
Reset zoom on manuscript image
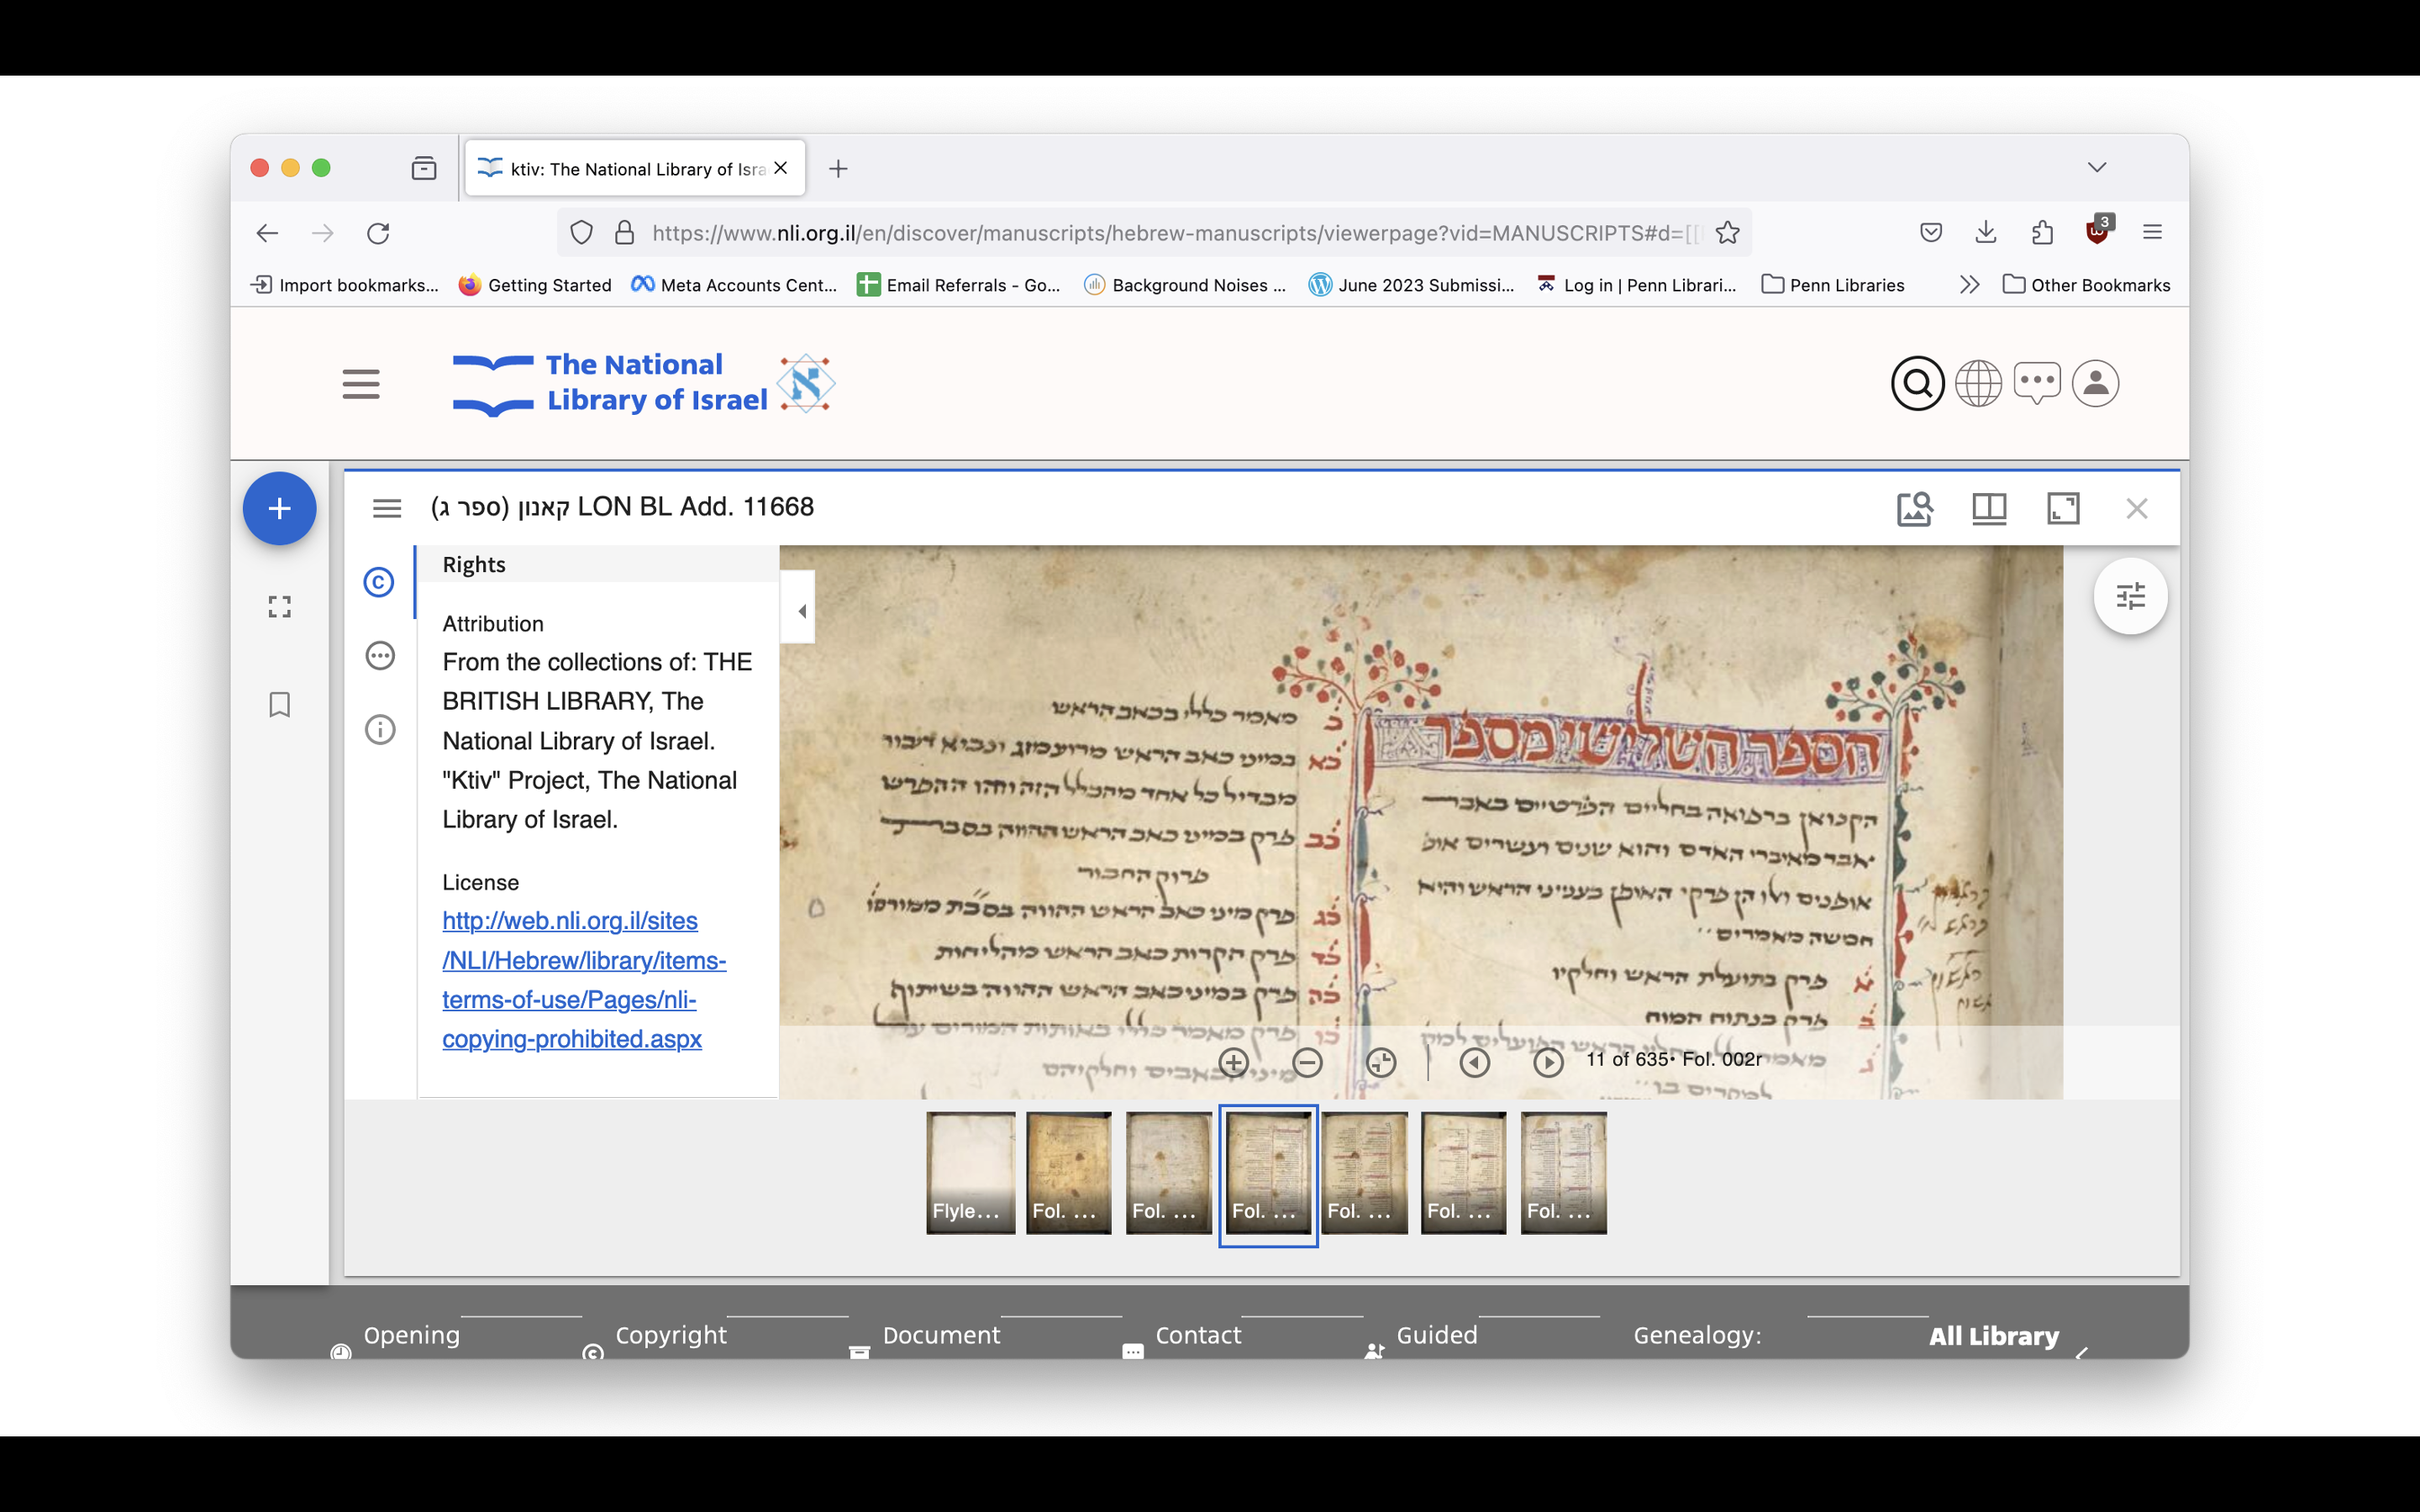click(x=1381, y=1062)
